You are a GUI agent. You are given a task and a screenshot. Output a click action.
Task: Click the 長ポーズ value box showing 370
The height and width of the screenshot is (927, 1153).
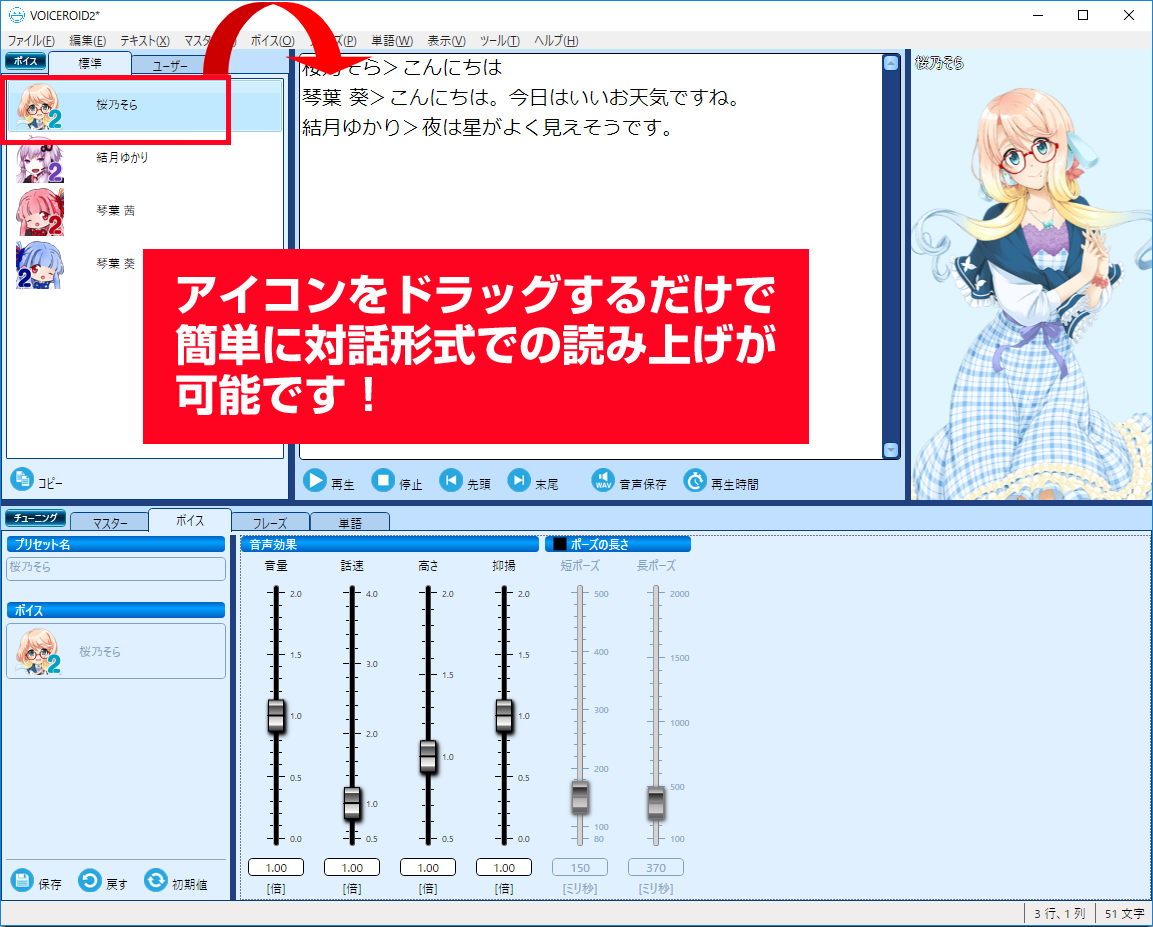pos(656,867)
